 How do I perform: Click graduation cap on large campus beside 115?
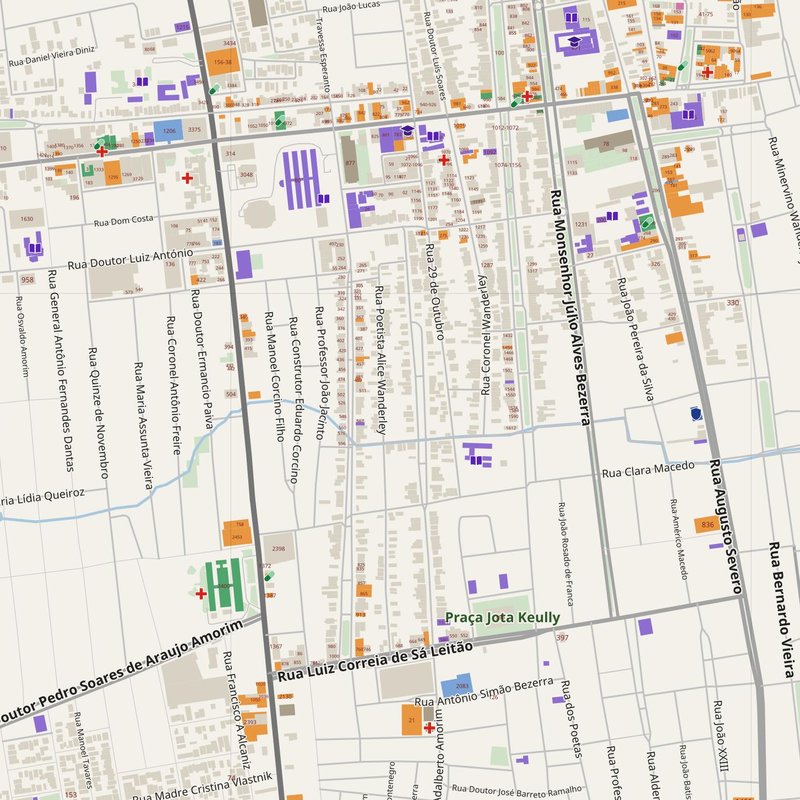point(575,41)
